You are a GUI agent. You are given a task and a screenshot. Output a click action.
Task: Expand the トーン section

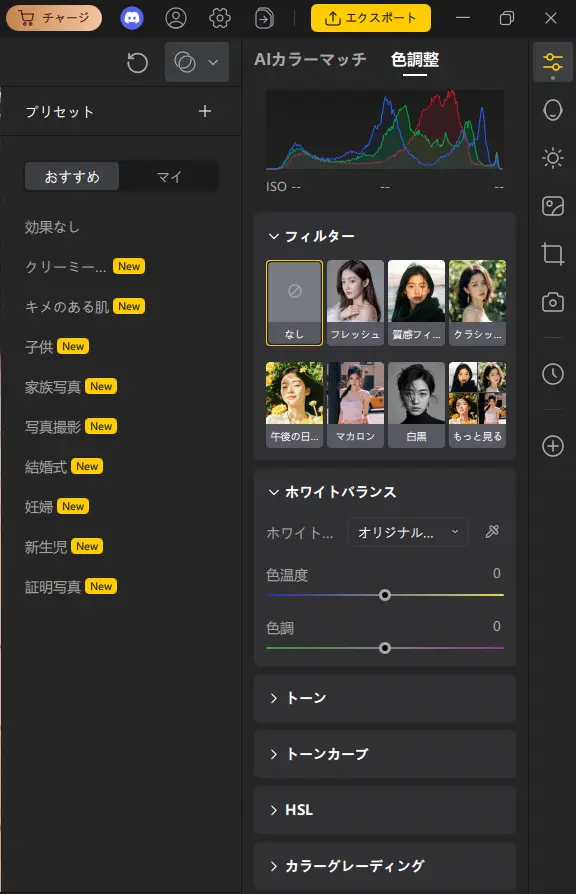coord(385,698)
